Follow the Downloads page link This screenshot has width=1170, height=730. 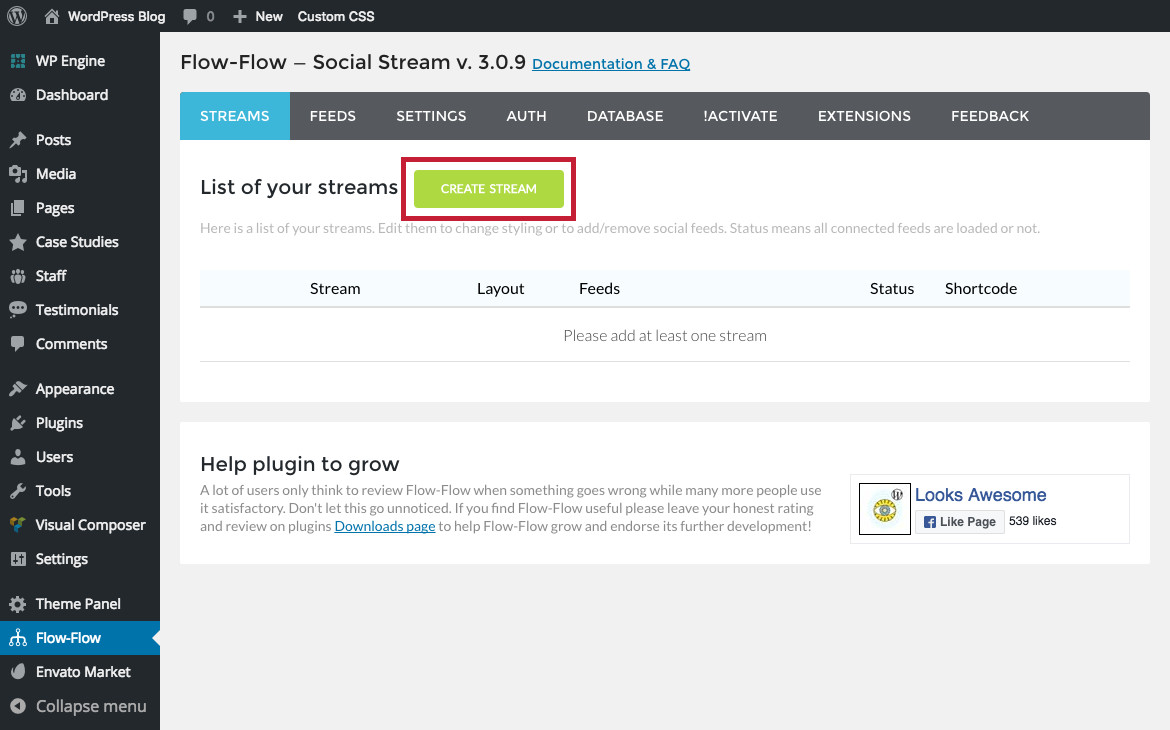coord(385,526)
